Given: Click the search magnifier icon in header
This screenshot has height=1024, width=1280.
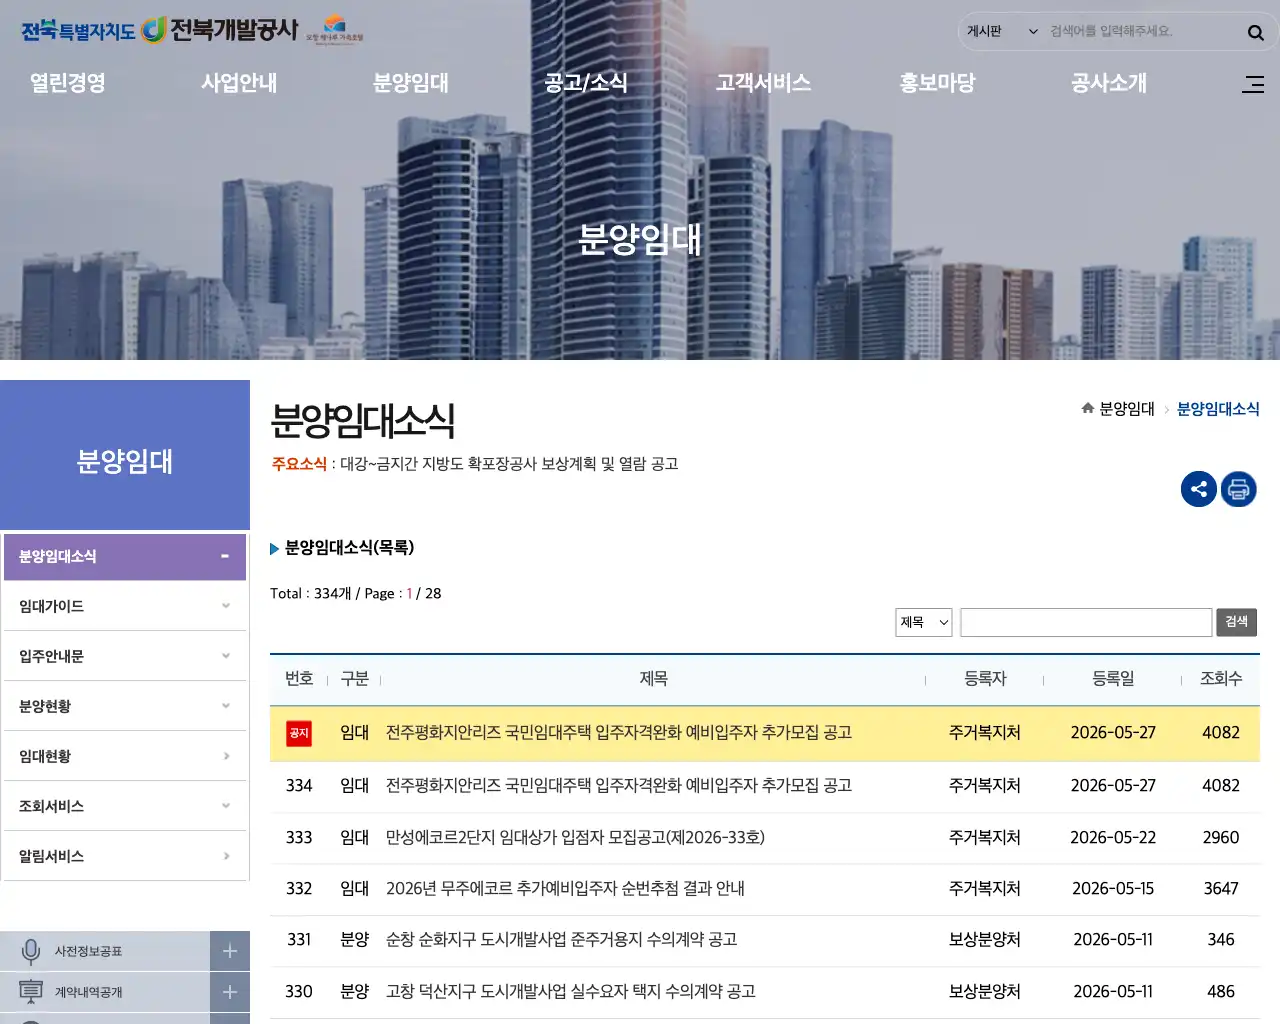Looking at the screenshot, I should [x=1255, y=32].
